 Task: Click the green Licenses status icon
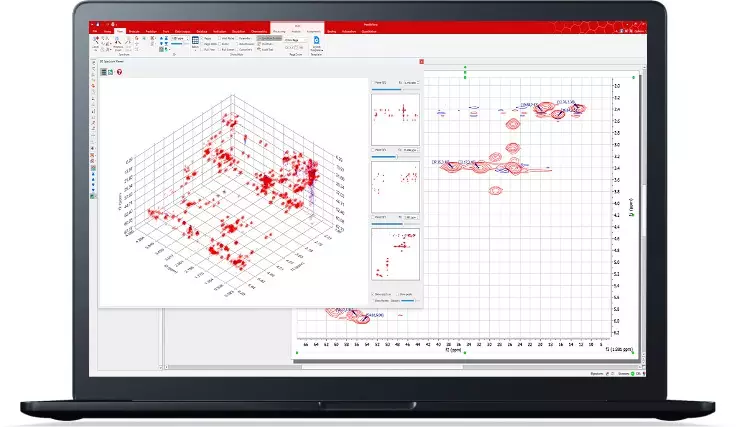[x=633, y=374]
